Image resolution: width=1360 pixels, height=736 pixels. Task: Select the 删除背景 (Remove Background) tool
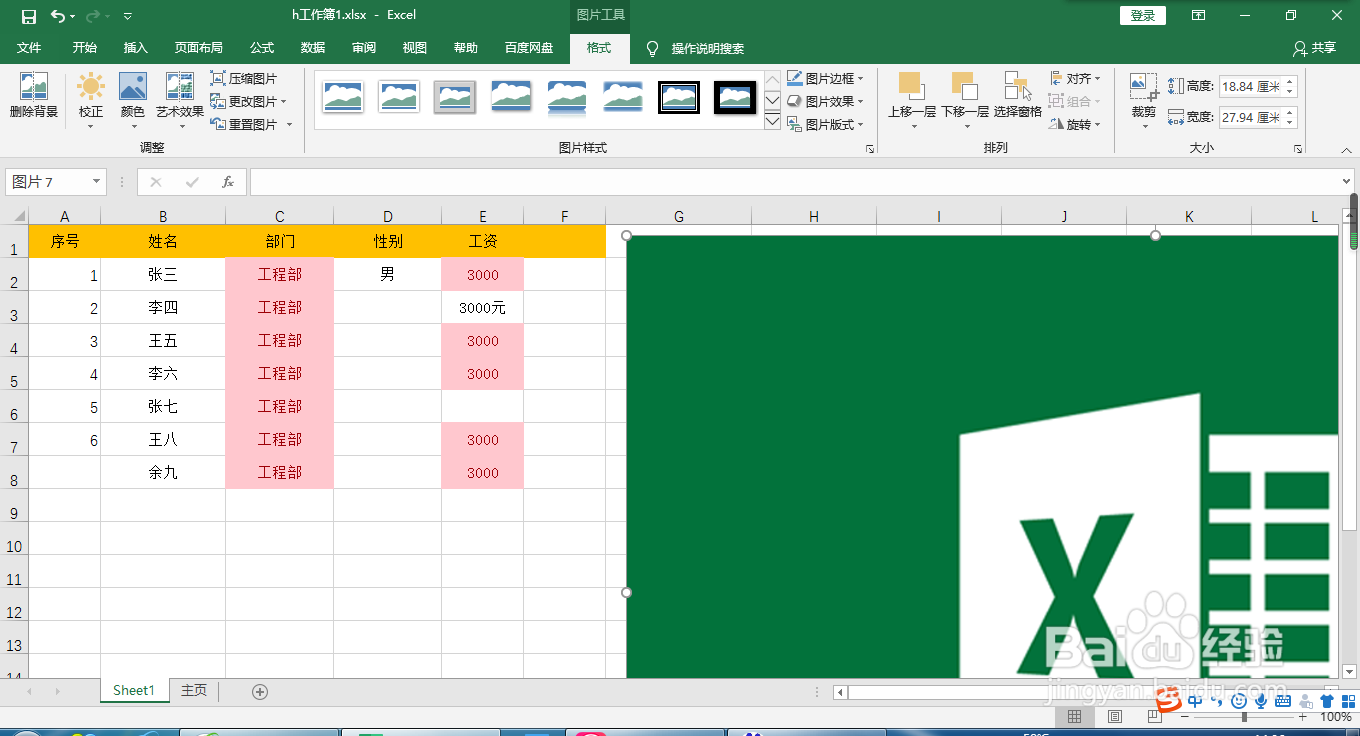click(x=34, y=98)
